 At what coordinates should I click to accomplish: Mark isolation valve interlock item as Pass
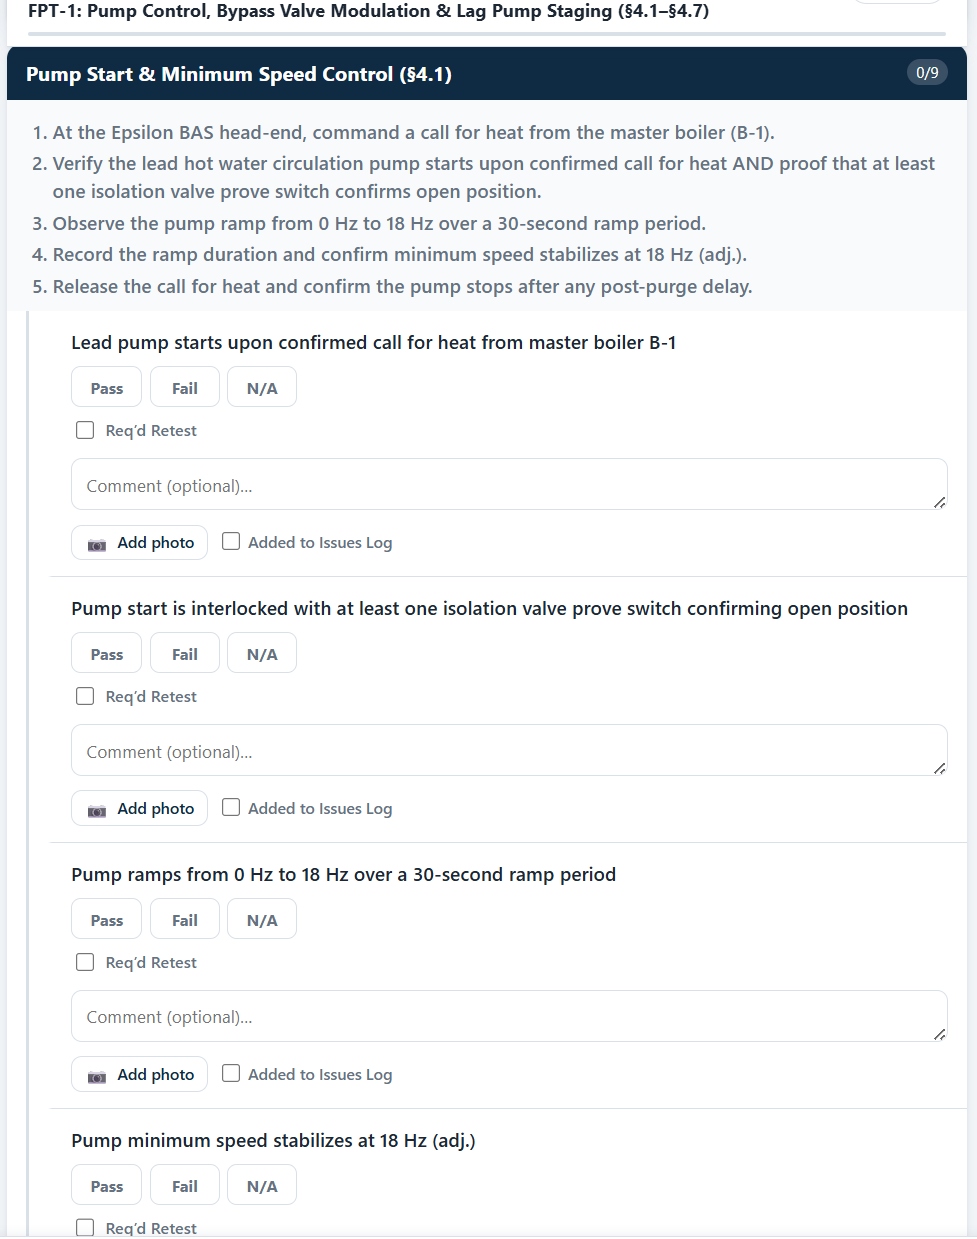107,654
